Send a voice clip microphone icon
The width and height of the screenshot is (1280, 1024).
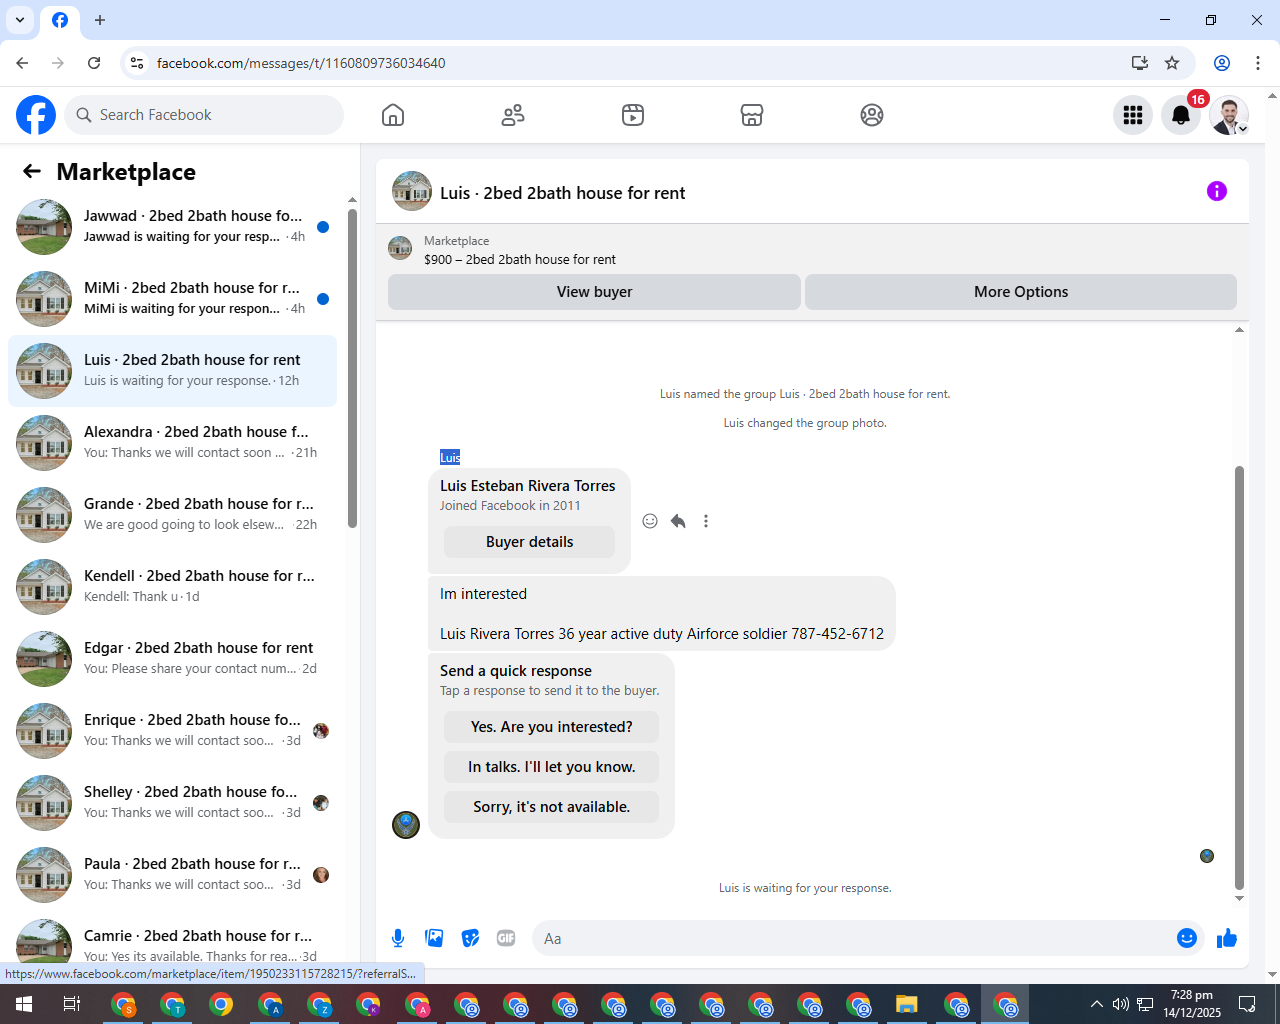click(x=398, y=938)
